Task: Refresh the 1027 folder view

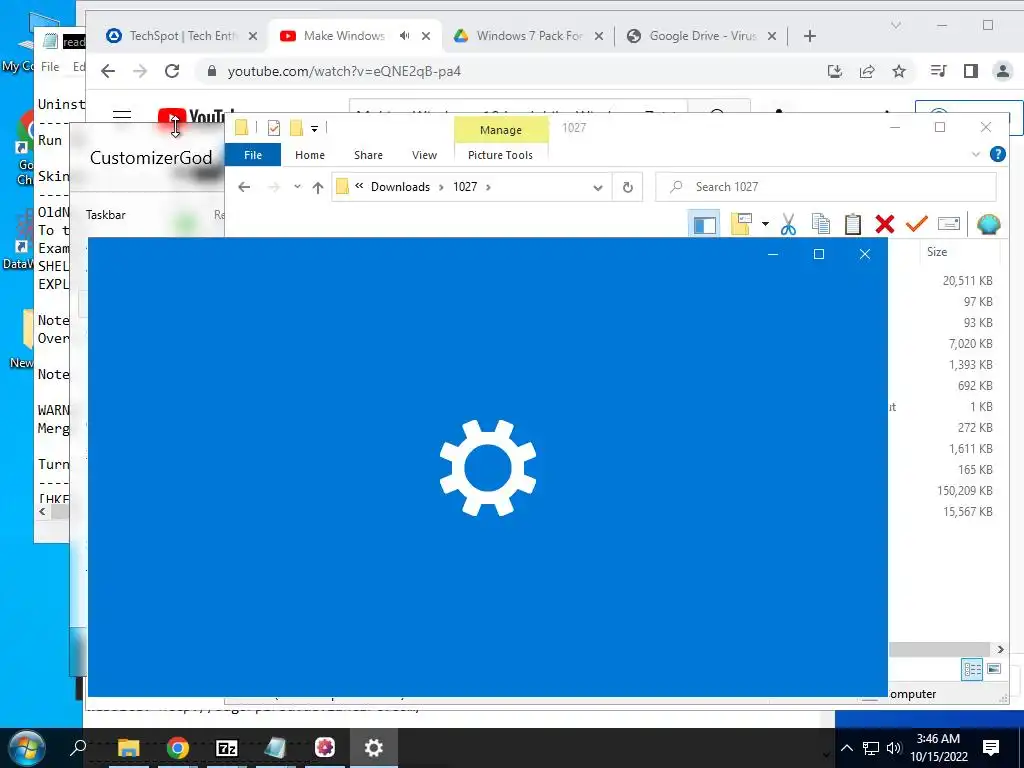Action: coord(628,187)
